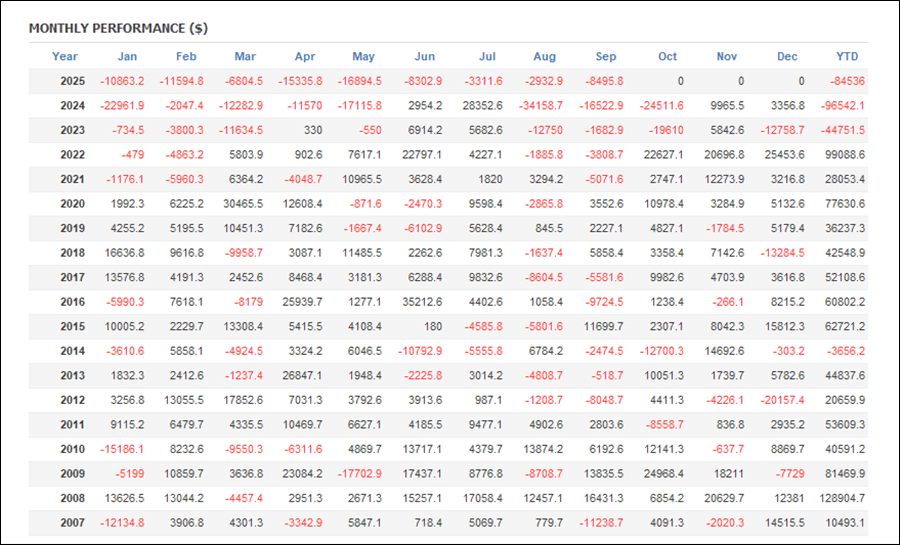Viewport: 900px width, 545px height.
Task: Click the MONTHLY PERFORMANCE ($) title
Action: pyautogui.click(x=118, y=28)
